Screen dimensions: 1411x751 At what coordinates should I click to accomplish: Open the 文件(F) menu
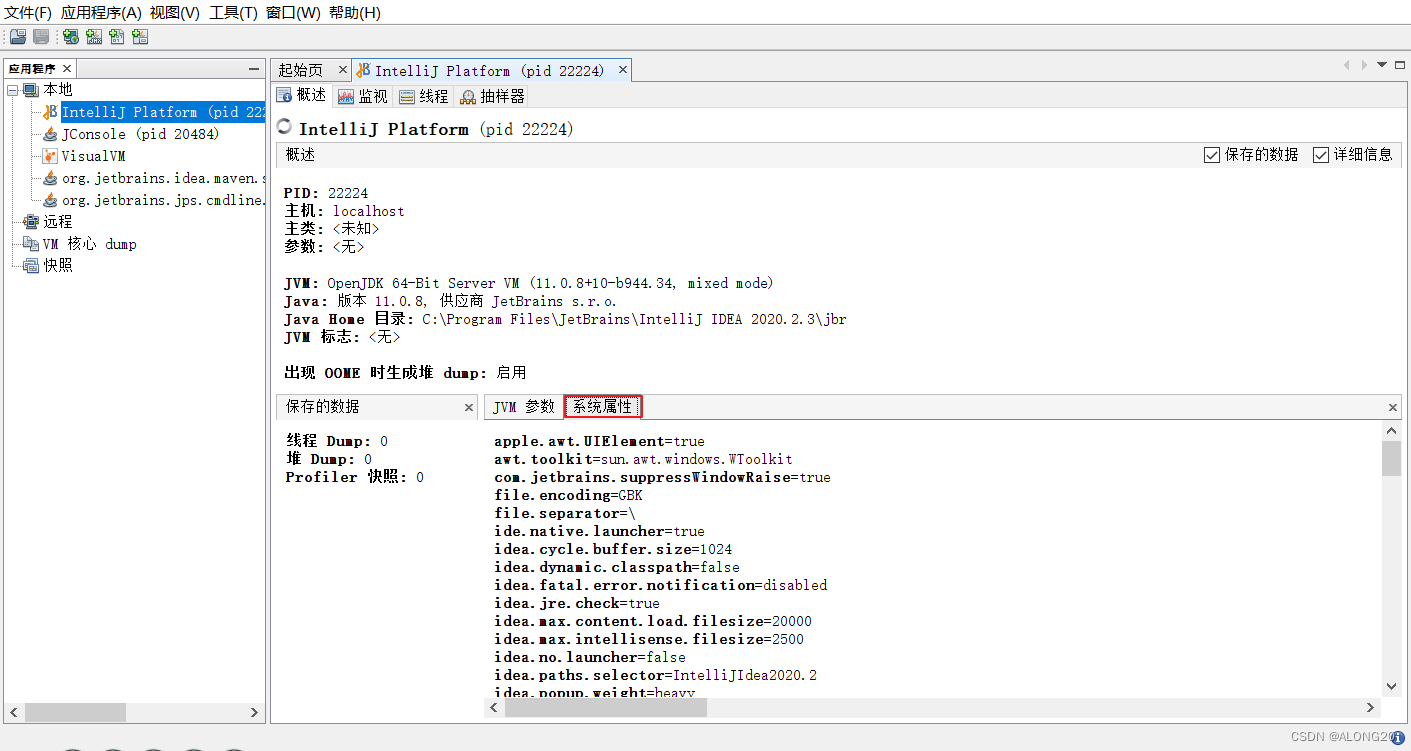(28, 13)
